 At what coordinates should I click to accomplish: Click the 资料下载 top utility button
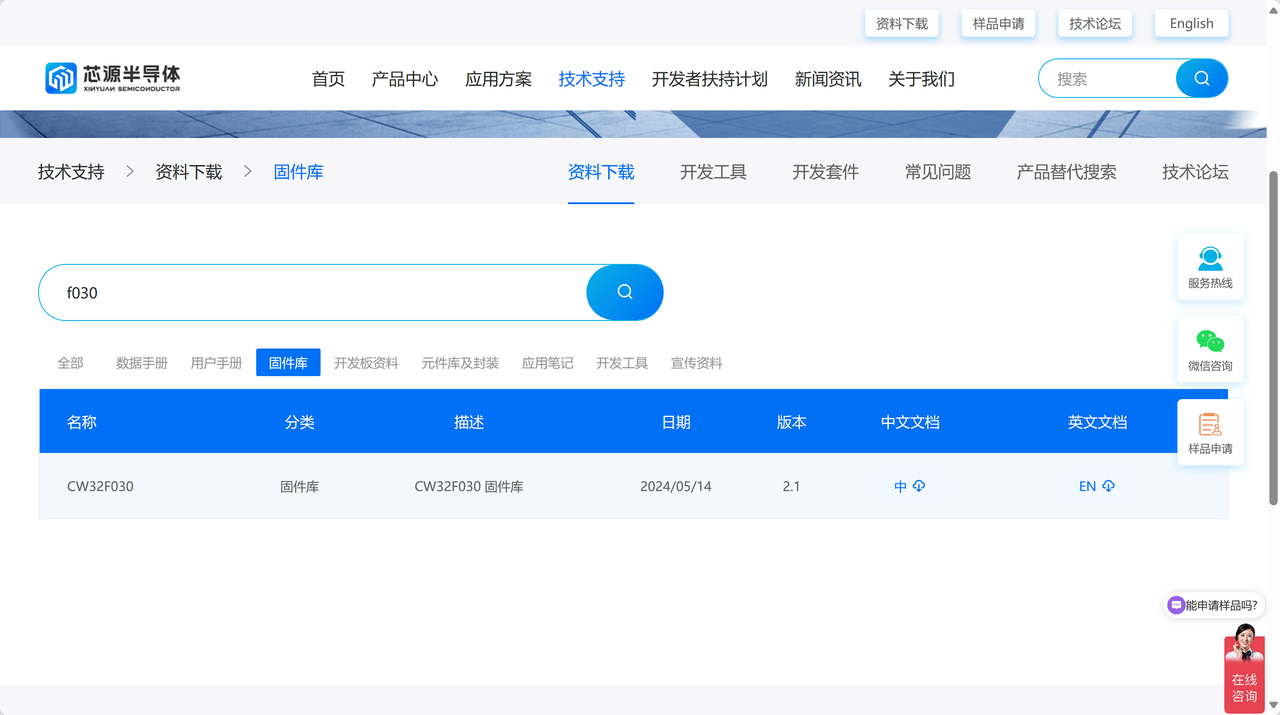pyautogui.click(x=902, y=24)
